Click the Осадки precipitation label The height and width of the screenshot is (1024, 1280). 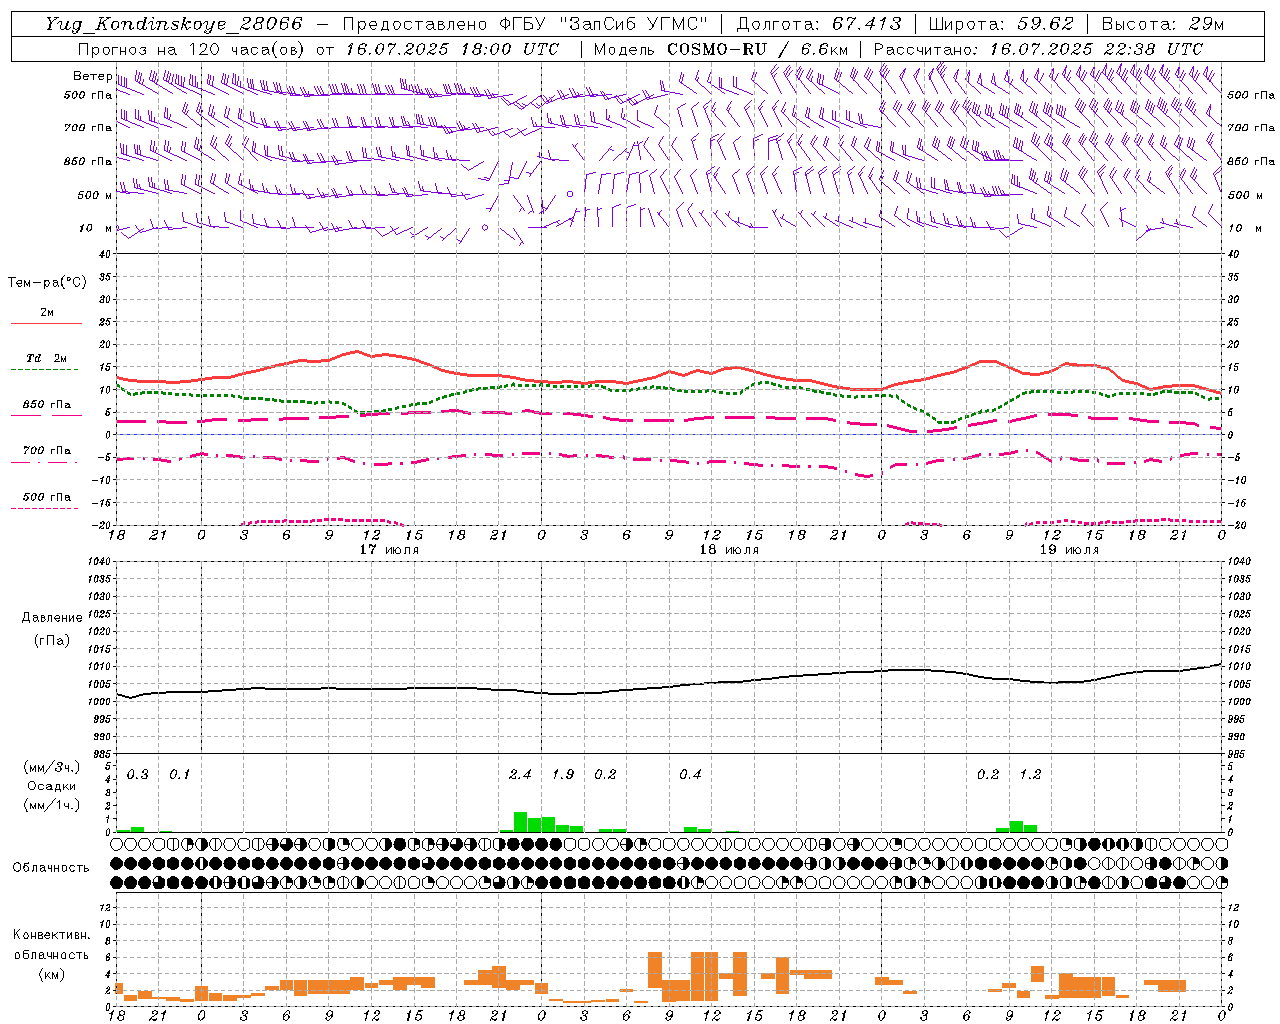52,786
